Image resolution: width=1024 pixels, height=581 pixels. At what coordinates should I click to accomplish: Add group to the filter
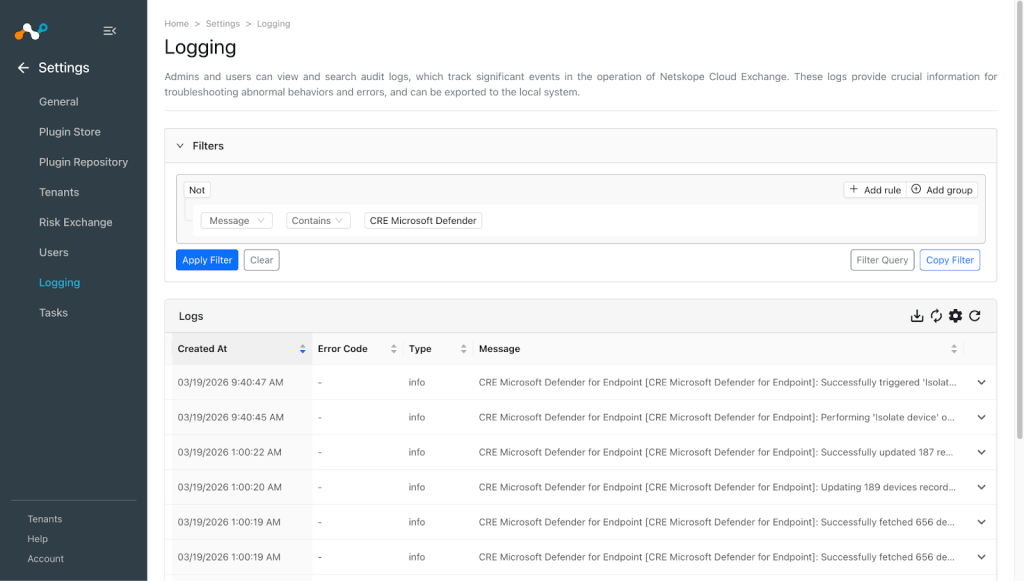tap(942, 190)
